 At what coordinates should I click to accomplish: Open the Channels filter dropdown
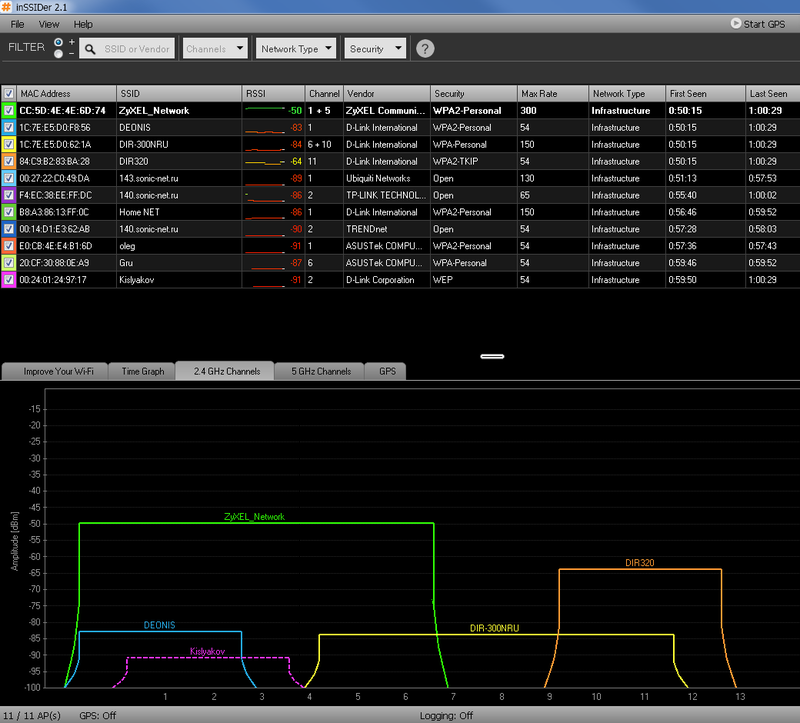pos(215,48)
